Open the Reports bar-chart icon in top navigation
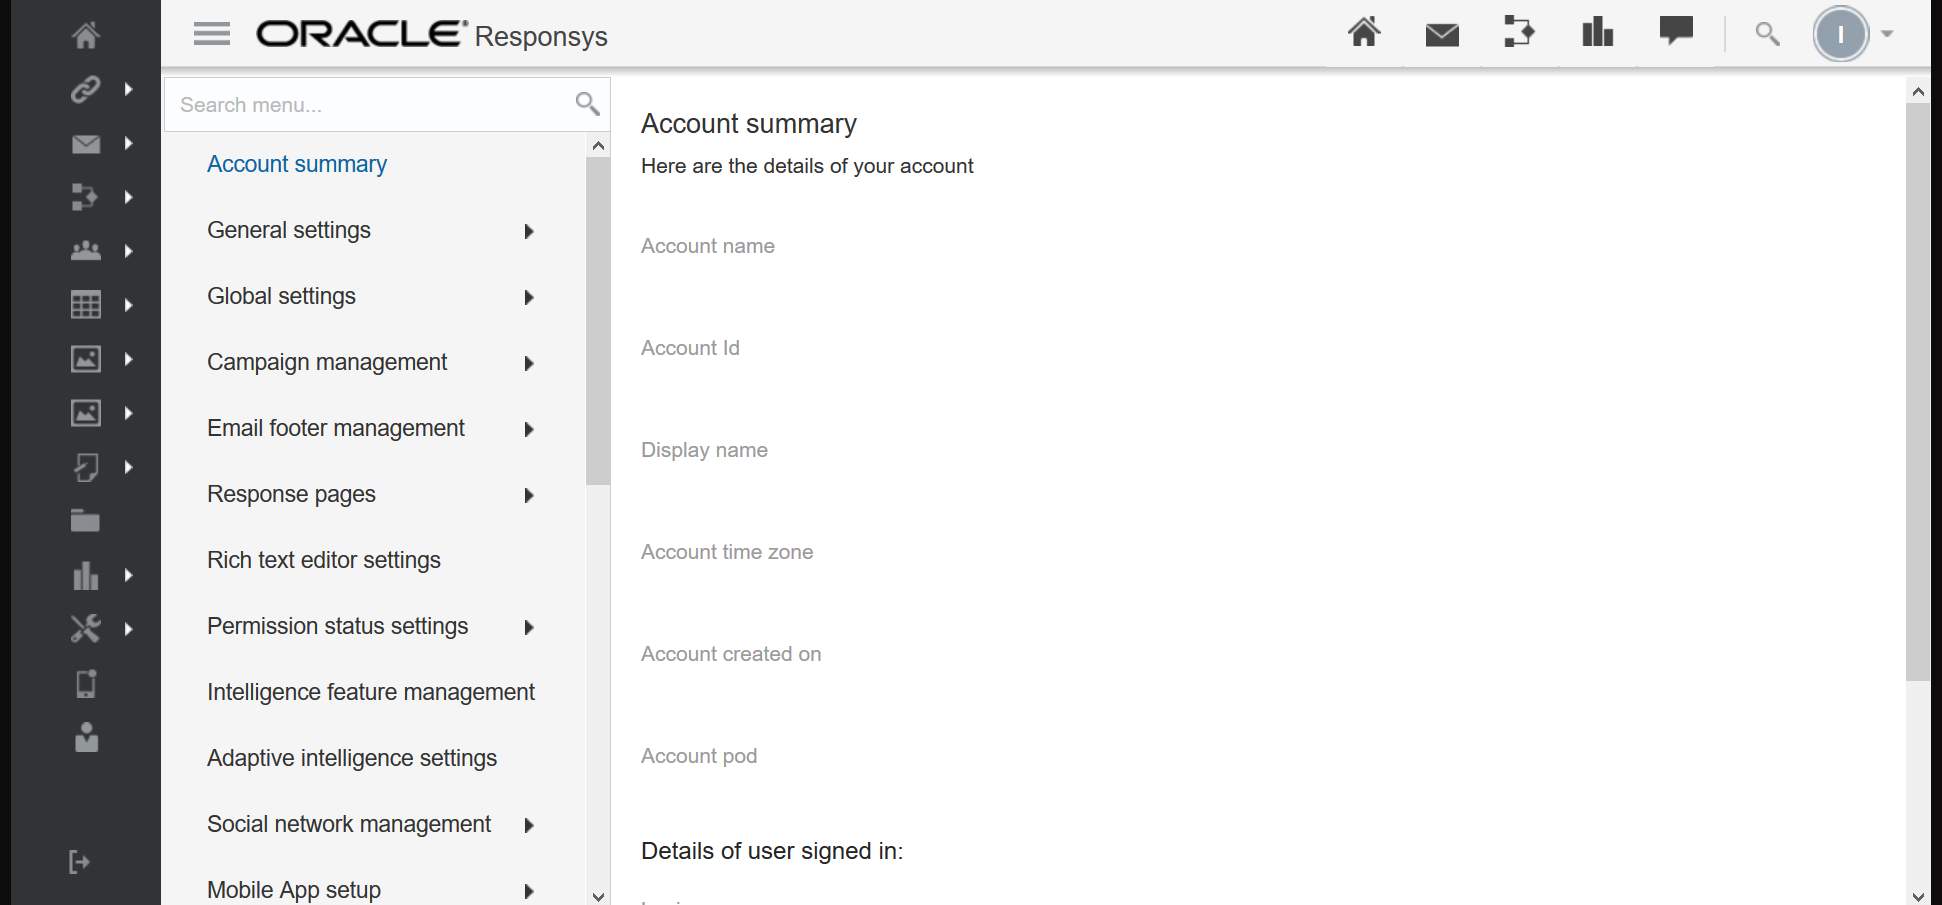1942x905 pixels. (x=1597, y=33)
